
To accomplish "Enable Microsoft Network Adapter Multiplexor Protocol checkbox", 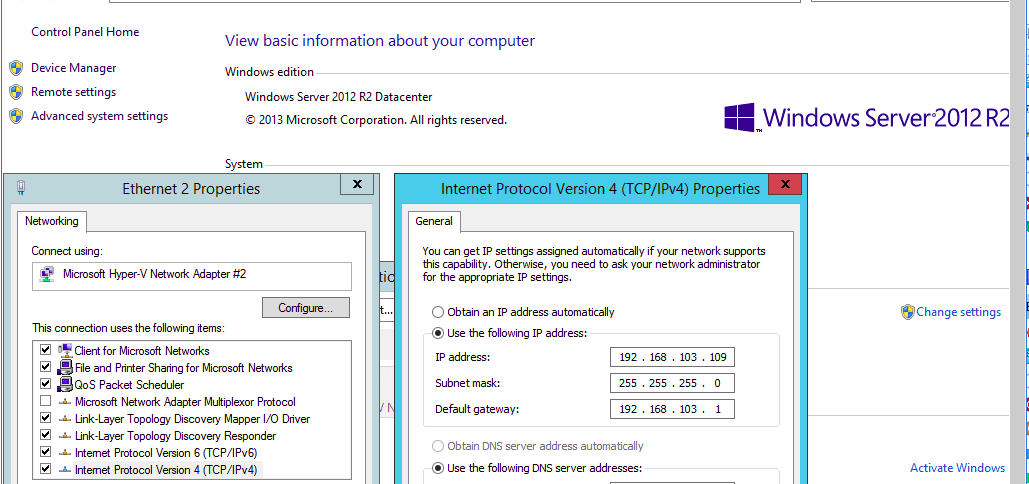I will click(45, 401).
